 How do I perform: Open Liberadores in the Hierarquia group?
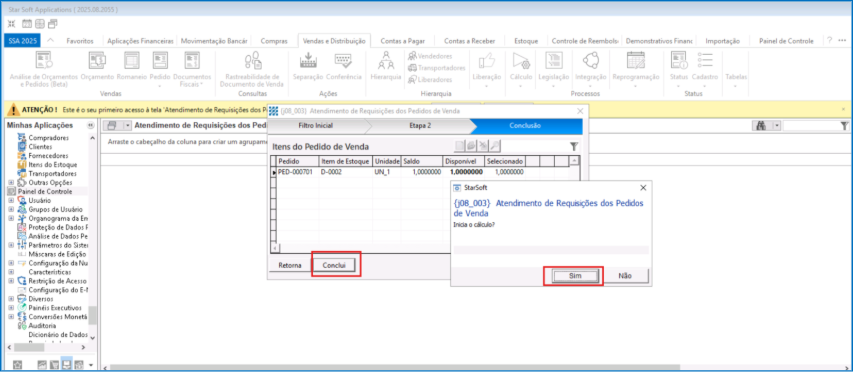tap(430, 79)
